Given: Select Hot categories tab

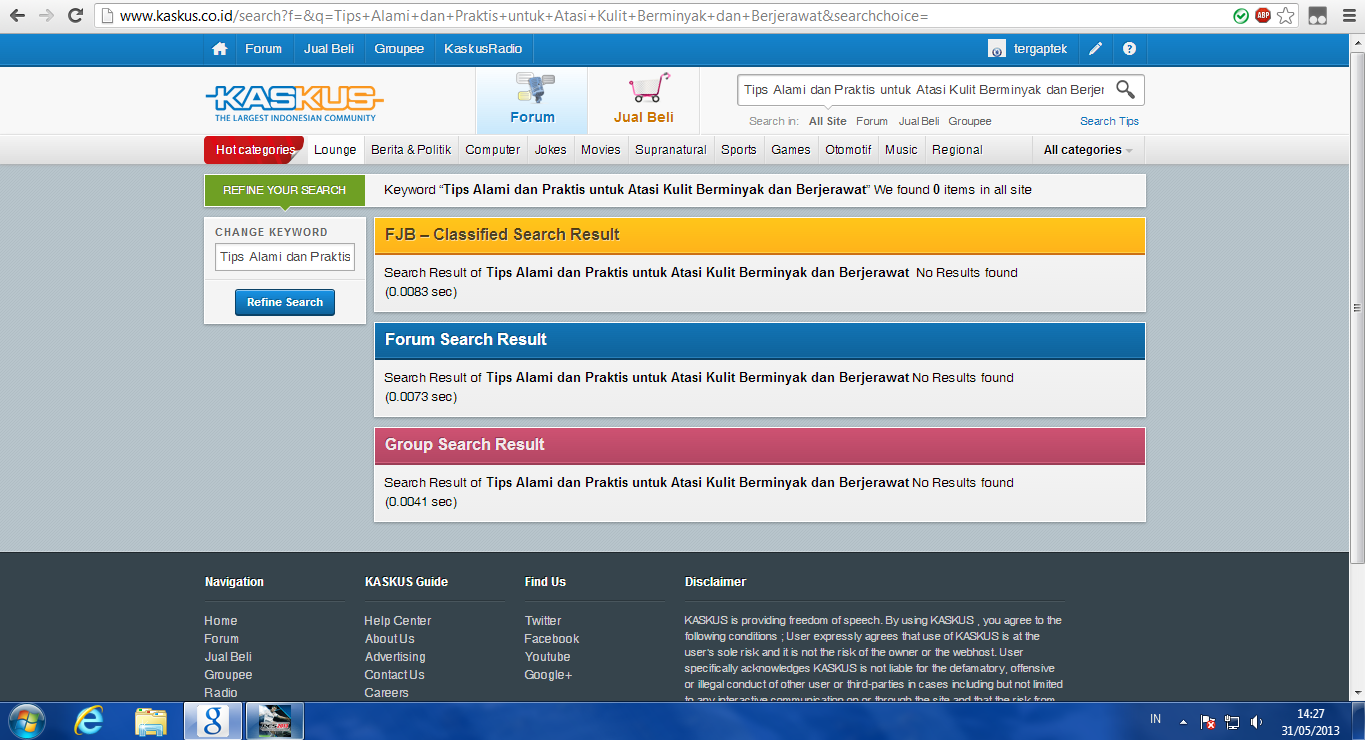Looking at the screenshot, I should coord(256,150).
